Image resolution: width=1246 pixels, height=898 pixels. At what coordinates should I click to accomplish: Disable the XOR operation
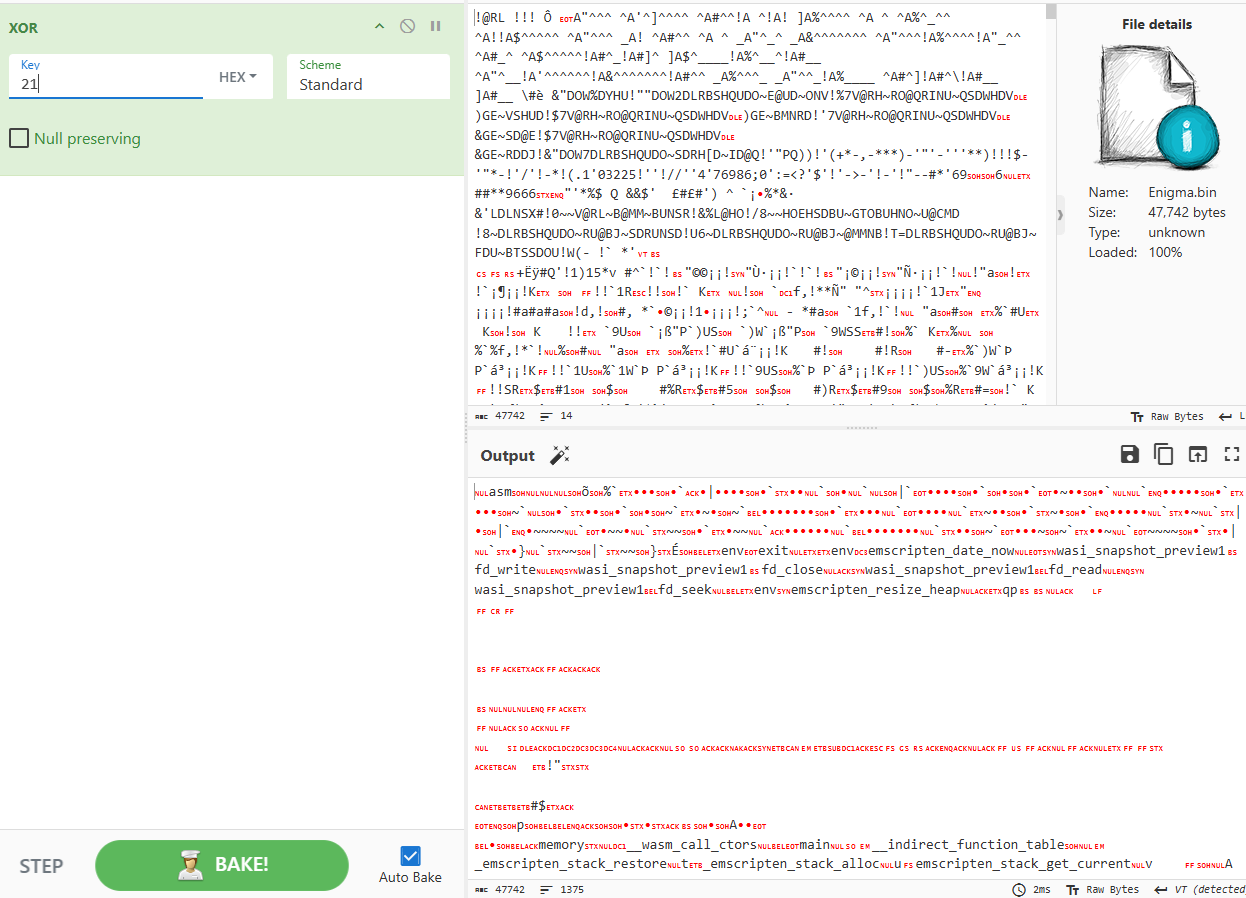pyautogui.click(x=407, y=27)
